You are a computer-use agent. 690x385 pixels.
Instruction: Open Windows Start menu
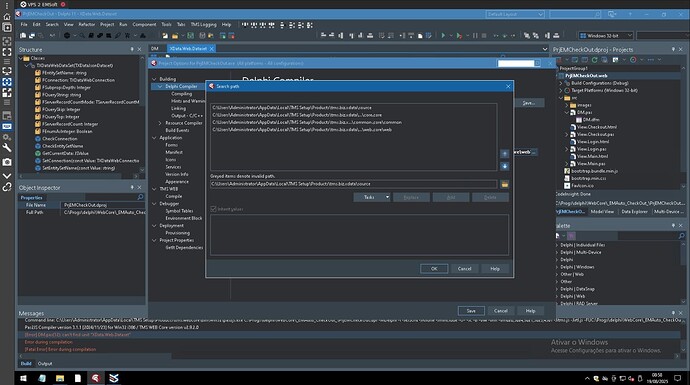[23, 378]
